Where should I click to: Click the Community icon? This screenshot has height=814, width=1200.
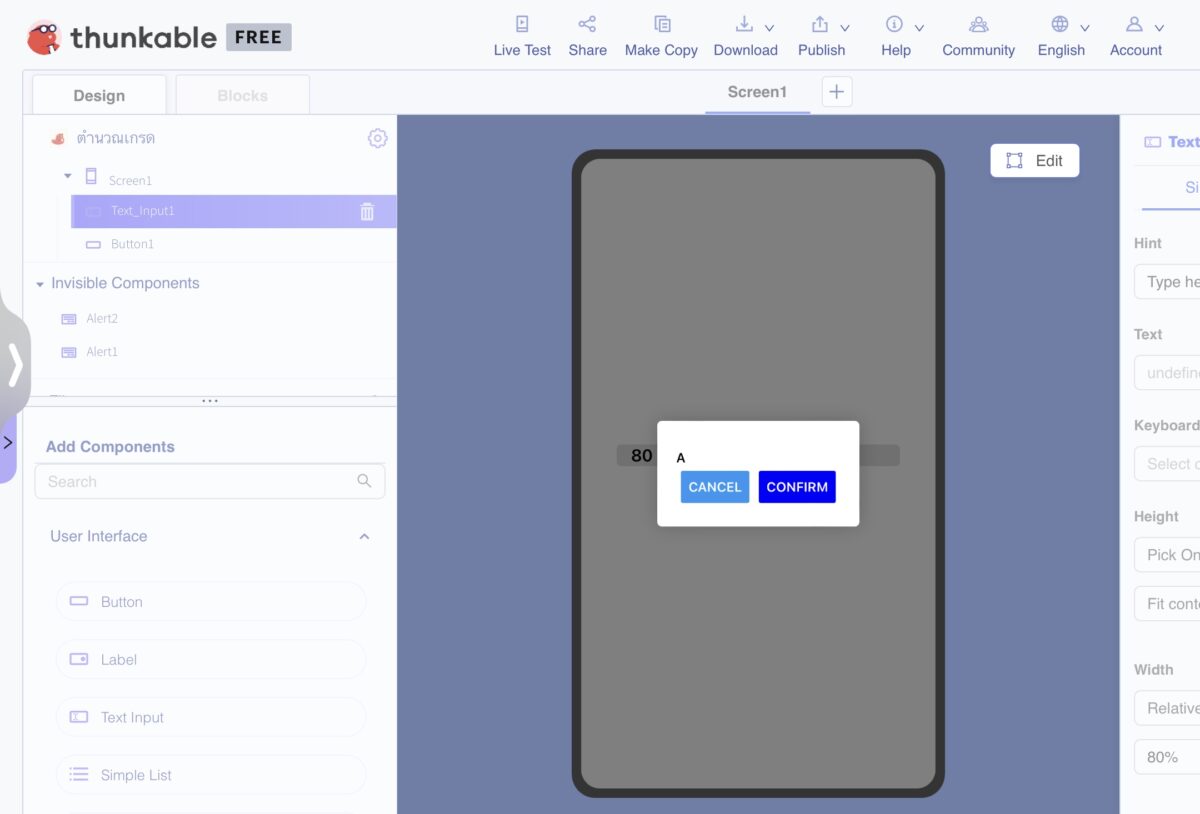[978, 22]
